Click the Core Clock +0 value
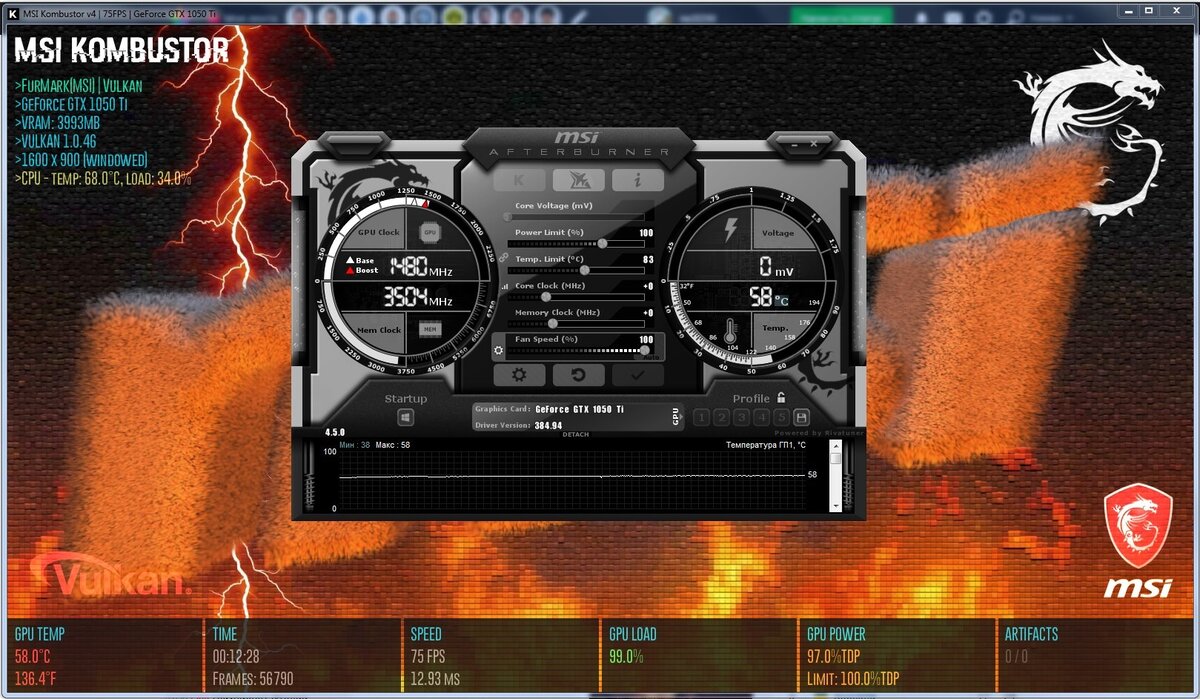1200x699 pixels. (648, 286)
